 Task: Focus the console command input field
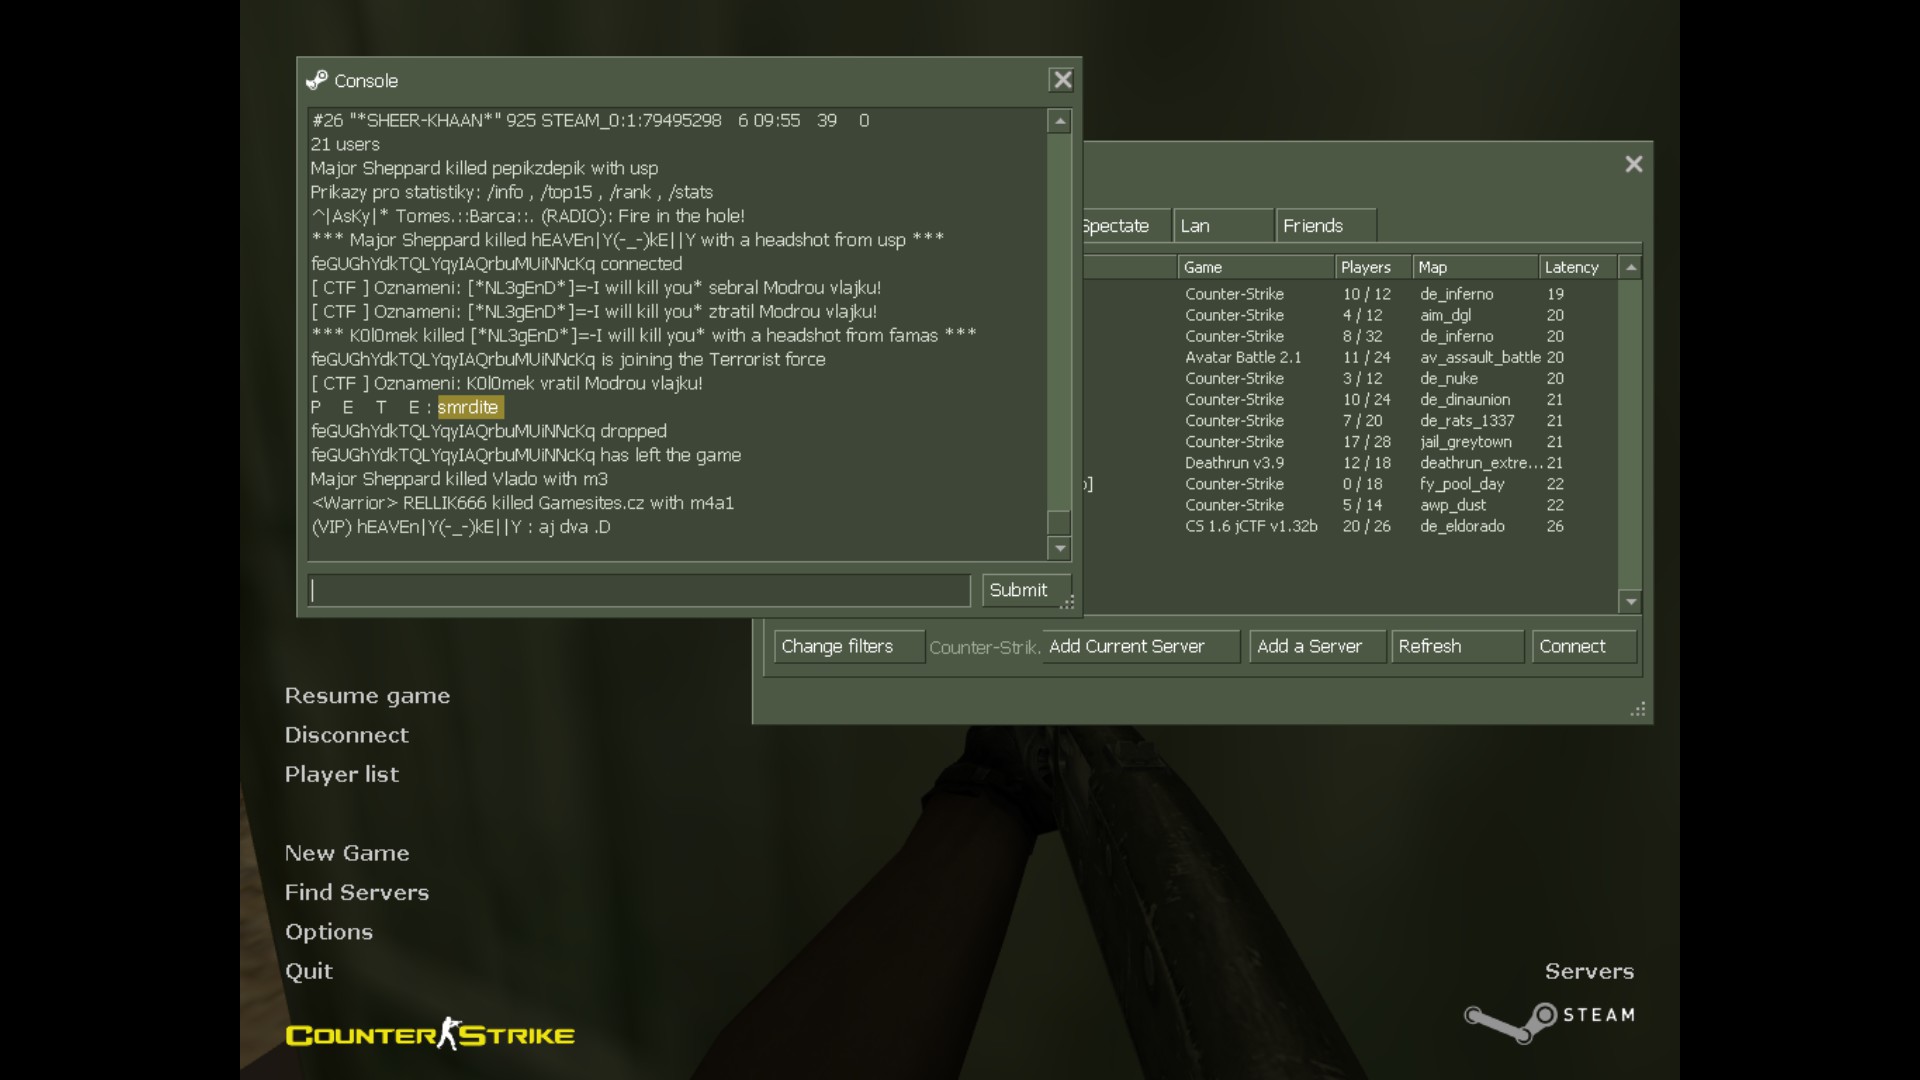click(x=640, y=590)
